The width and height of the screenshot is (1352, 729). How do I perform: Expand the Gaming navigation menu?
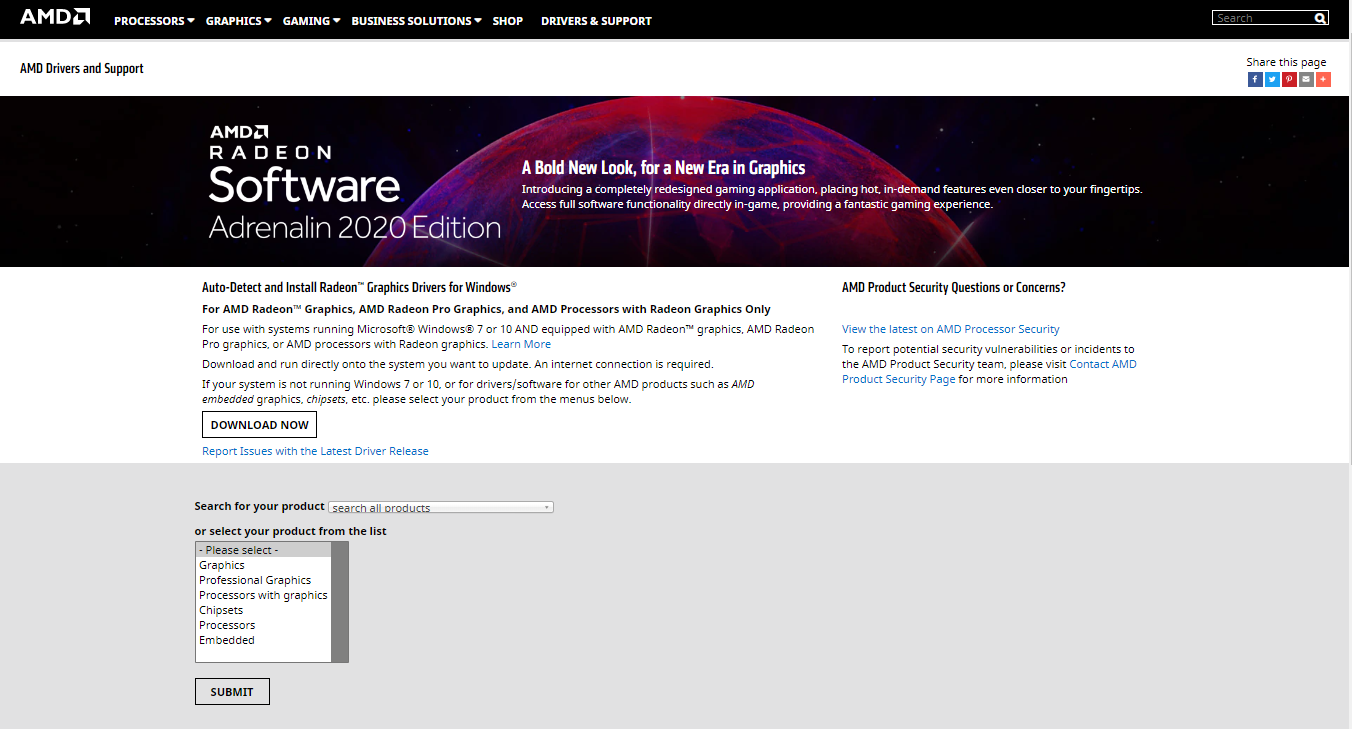pos(311,21)
